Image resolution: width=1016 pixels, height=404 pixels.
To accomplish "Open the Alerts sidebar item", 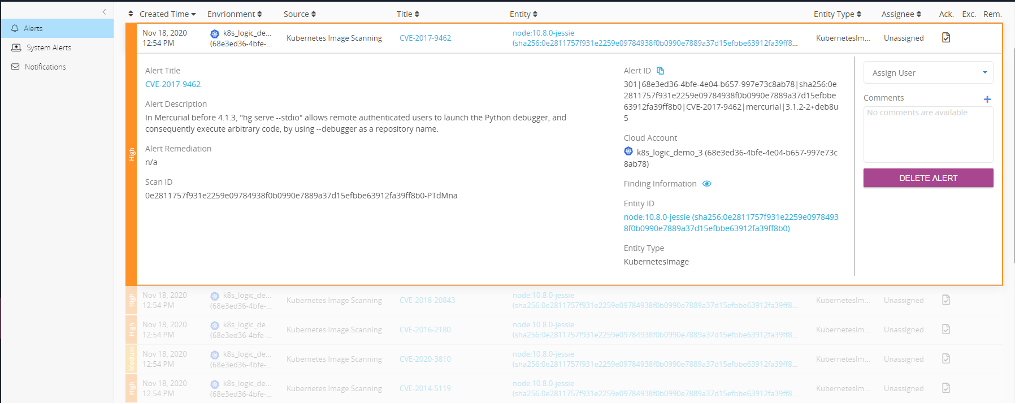I will [x=57, y=29].
